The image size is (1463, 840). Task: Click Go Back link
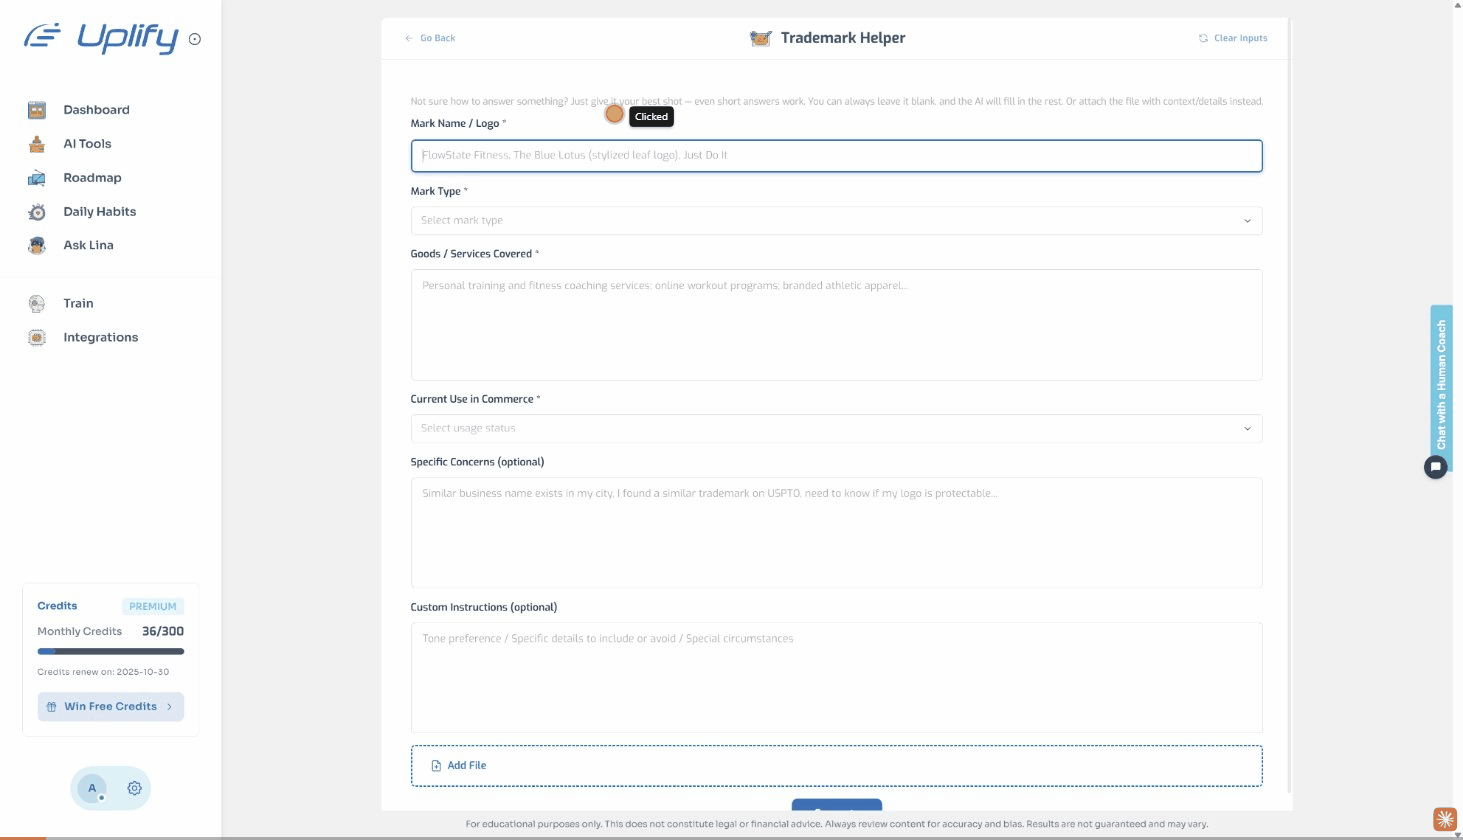point(430,38)
